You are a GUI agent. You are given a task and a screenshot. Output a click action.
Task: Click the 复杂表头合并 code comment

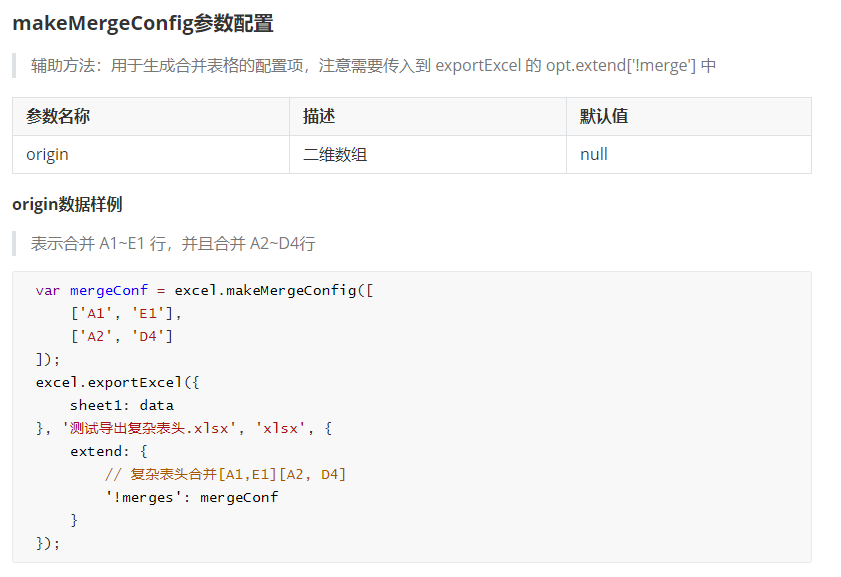coord(225,474)
